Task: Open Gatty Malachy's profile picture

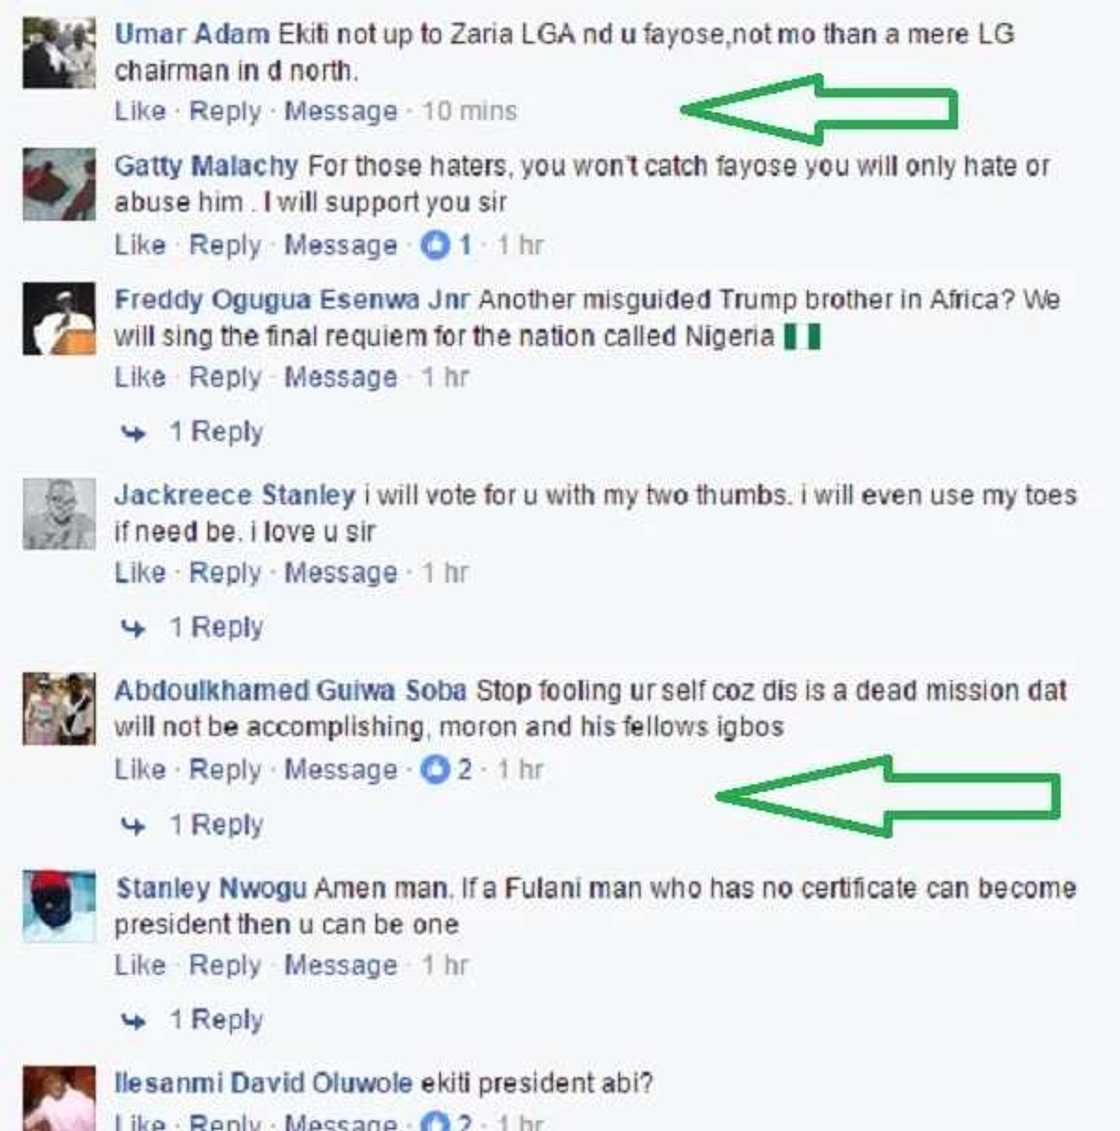Action: (59, 184)
